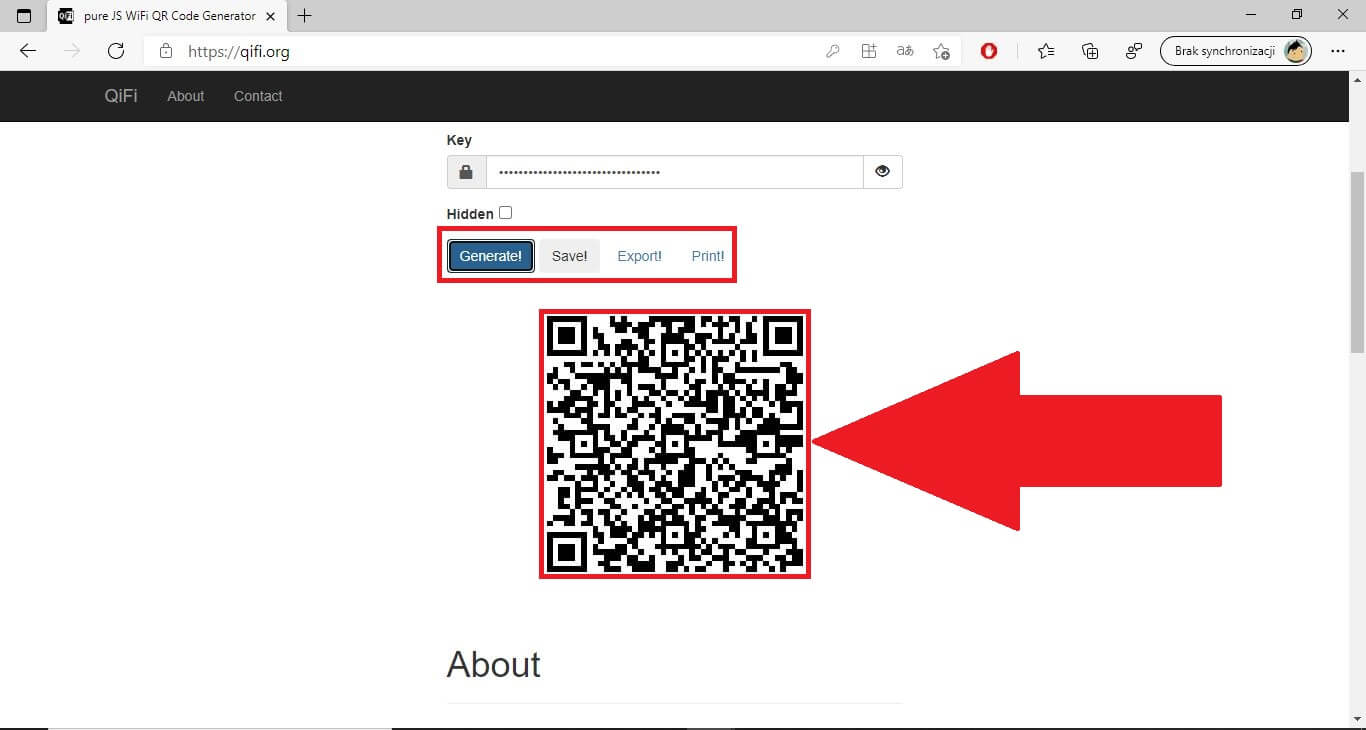Click the "Key" field label
1366x730 pixels.
(459, 140)
